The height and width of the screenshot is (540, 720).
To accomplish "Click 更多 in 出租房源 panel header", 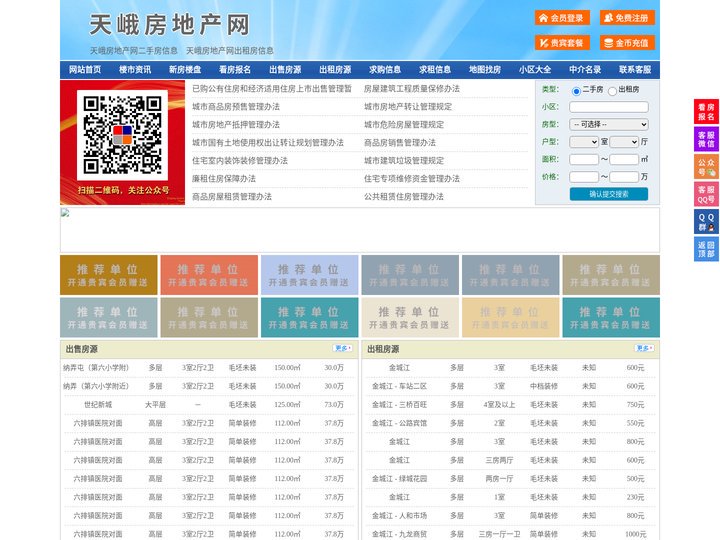I will tap(644, 349).
